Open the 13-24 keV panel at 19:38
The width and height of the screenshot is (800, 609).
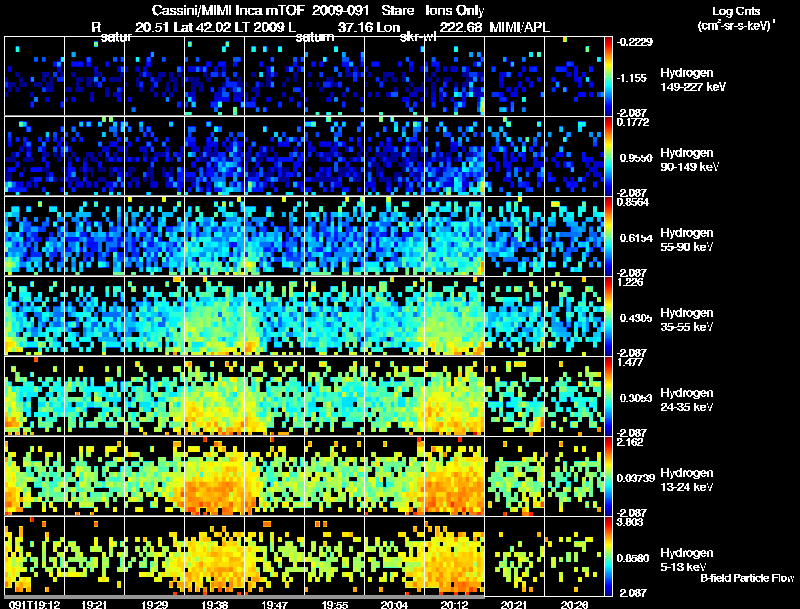[x=214, y=476]
